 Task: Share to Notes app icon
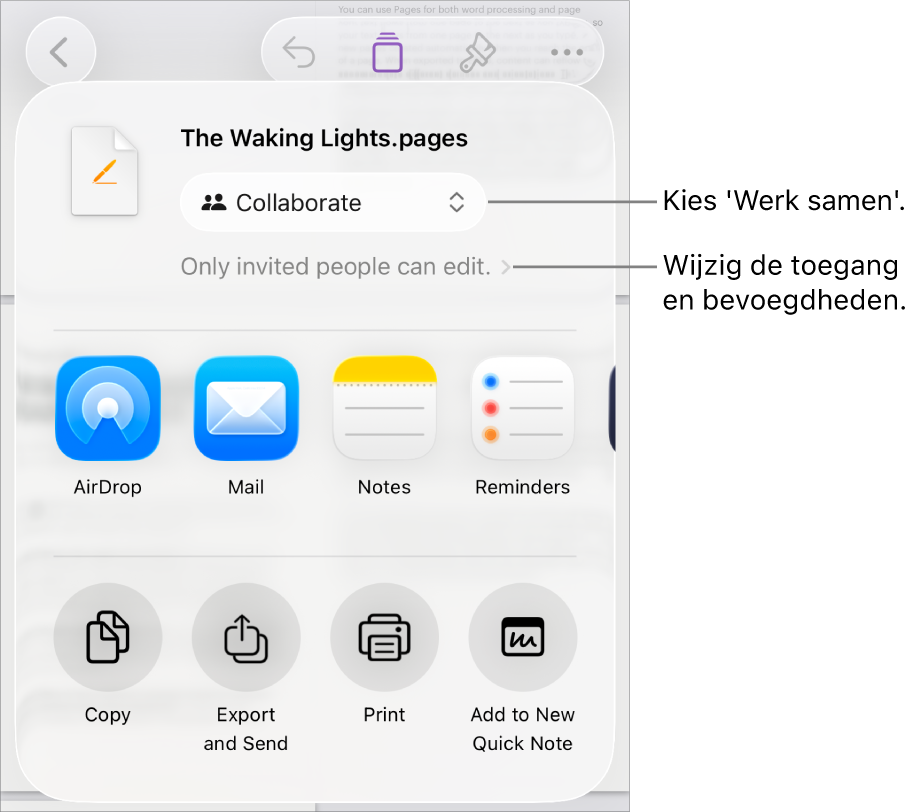click(x=384, y=408)
